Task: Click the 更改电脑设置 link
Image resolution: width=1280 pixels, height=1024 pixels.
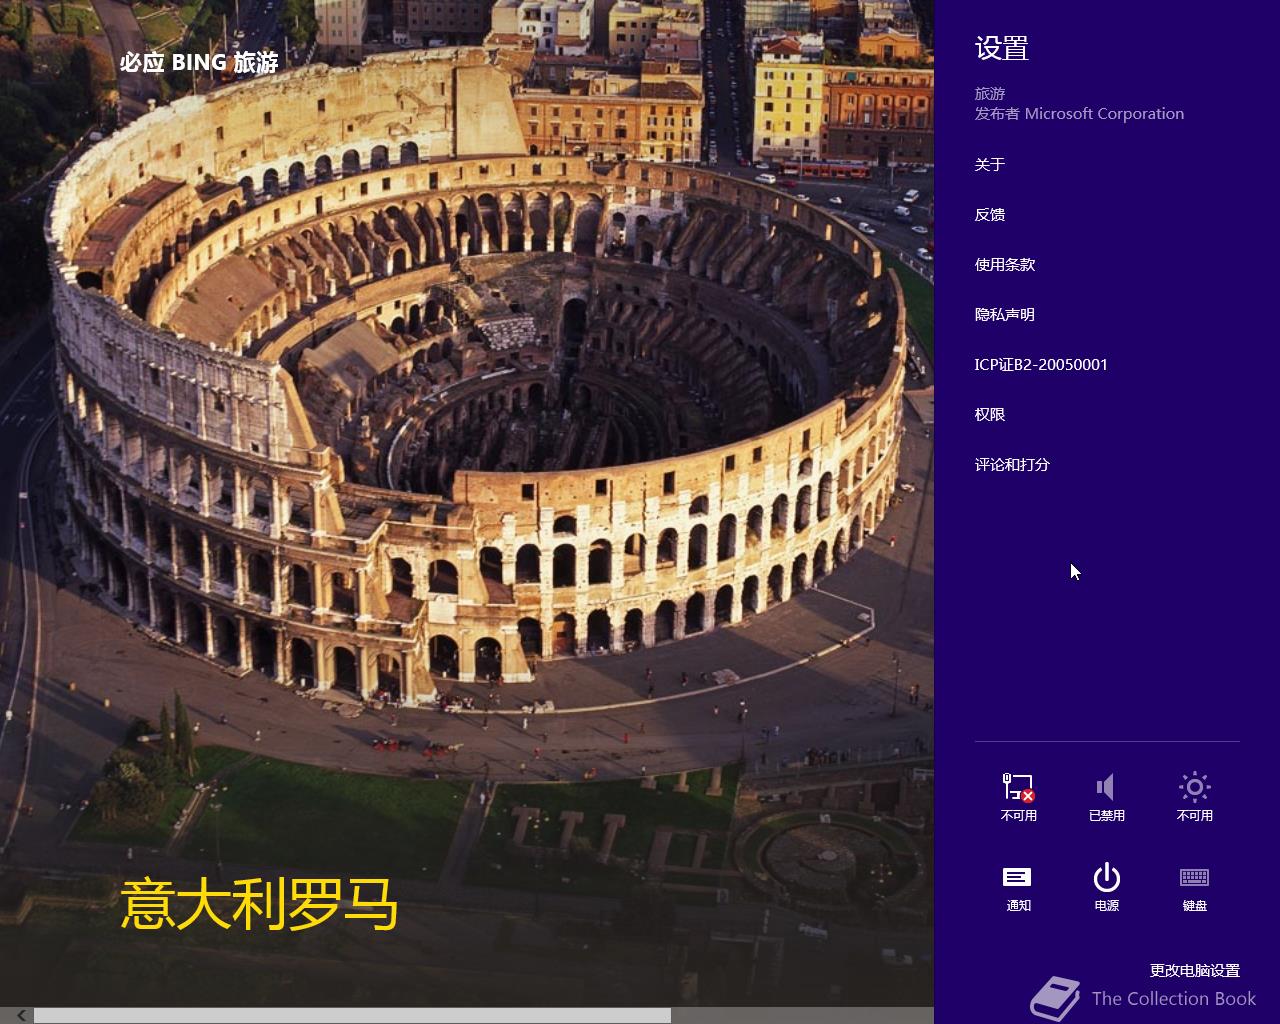Action: pos(1194,970)
